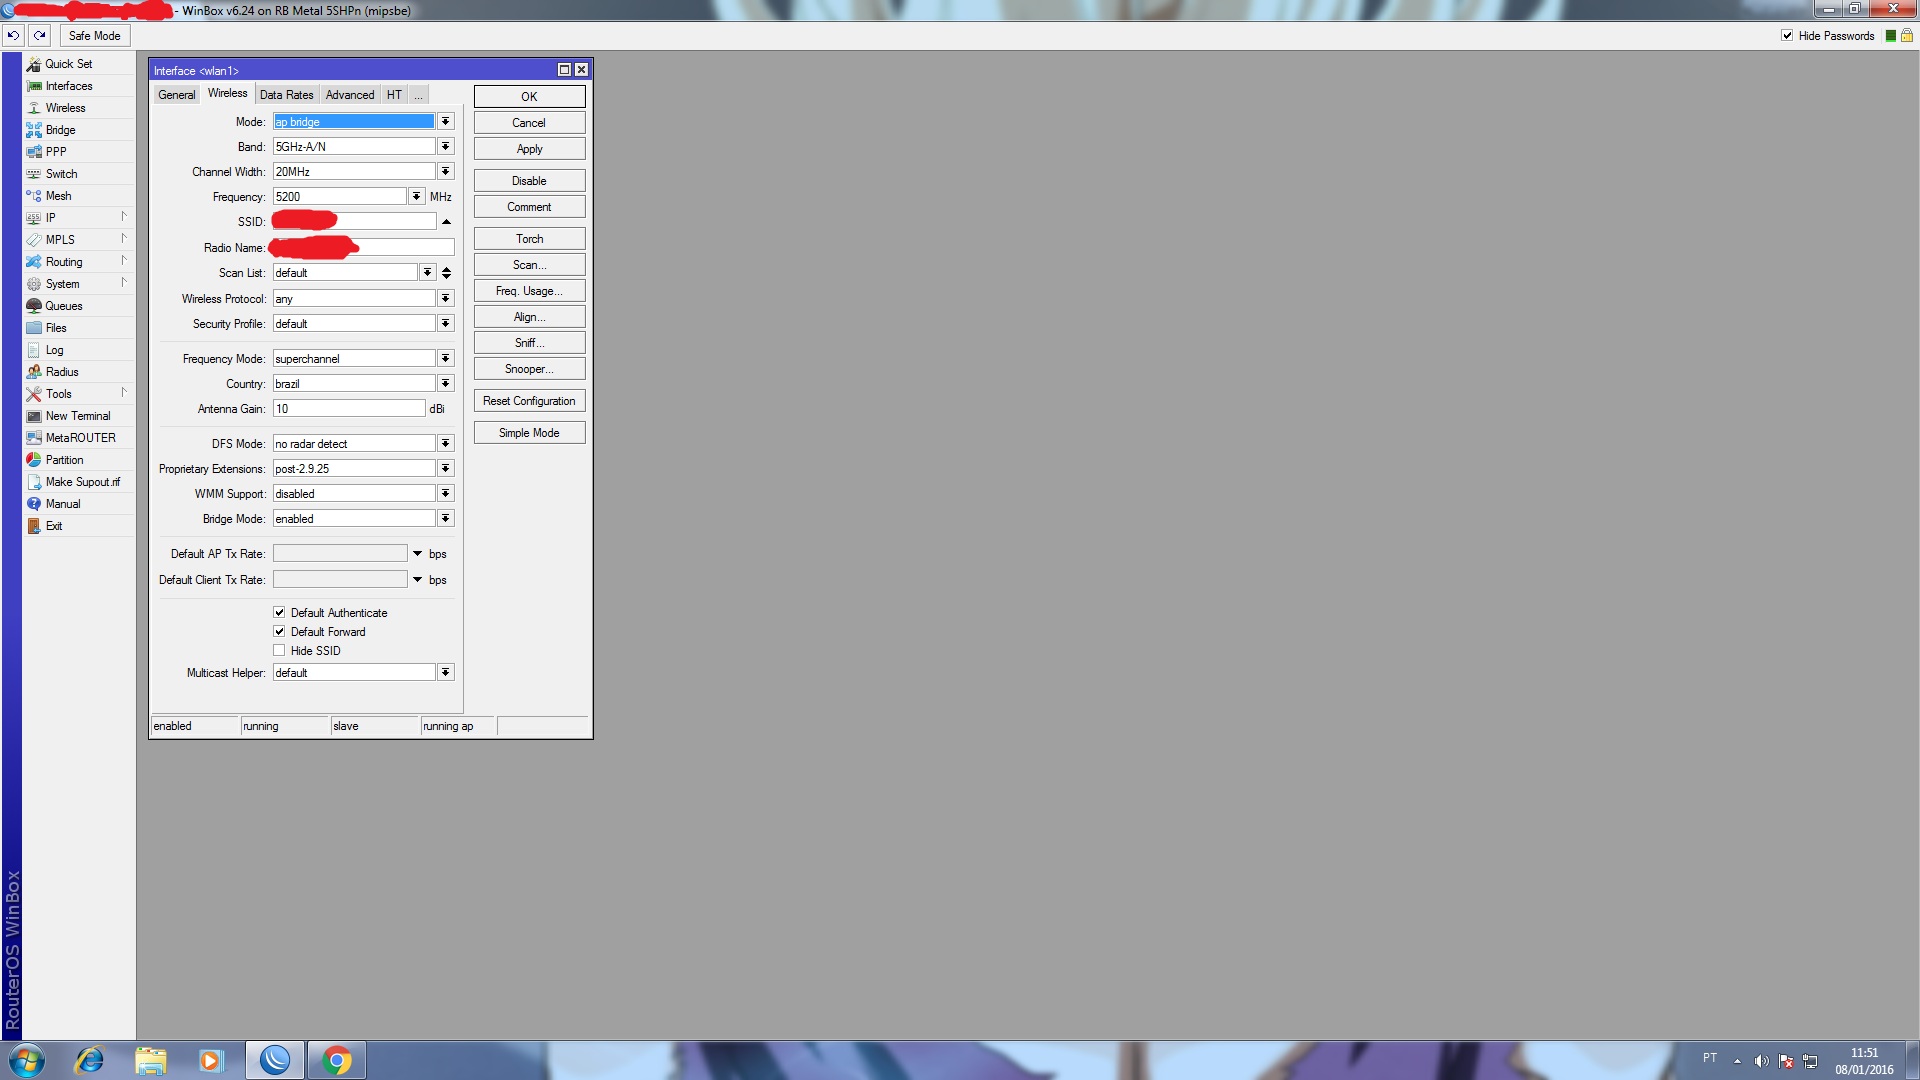Uncheck Default Authenticate checkbox
This screenshot has width=1920, height=1080.
point(279,612)
